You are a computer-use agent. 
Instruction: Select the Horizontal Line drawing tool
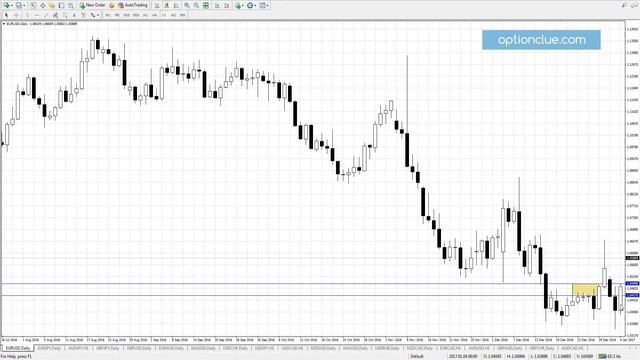(x=37, y=15)
